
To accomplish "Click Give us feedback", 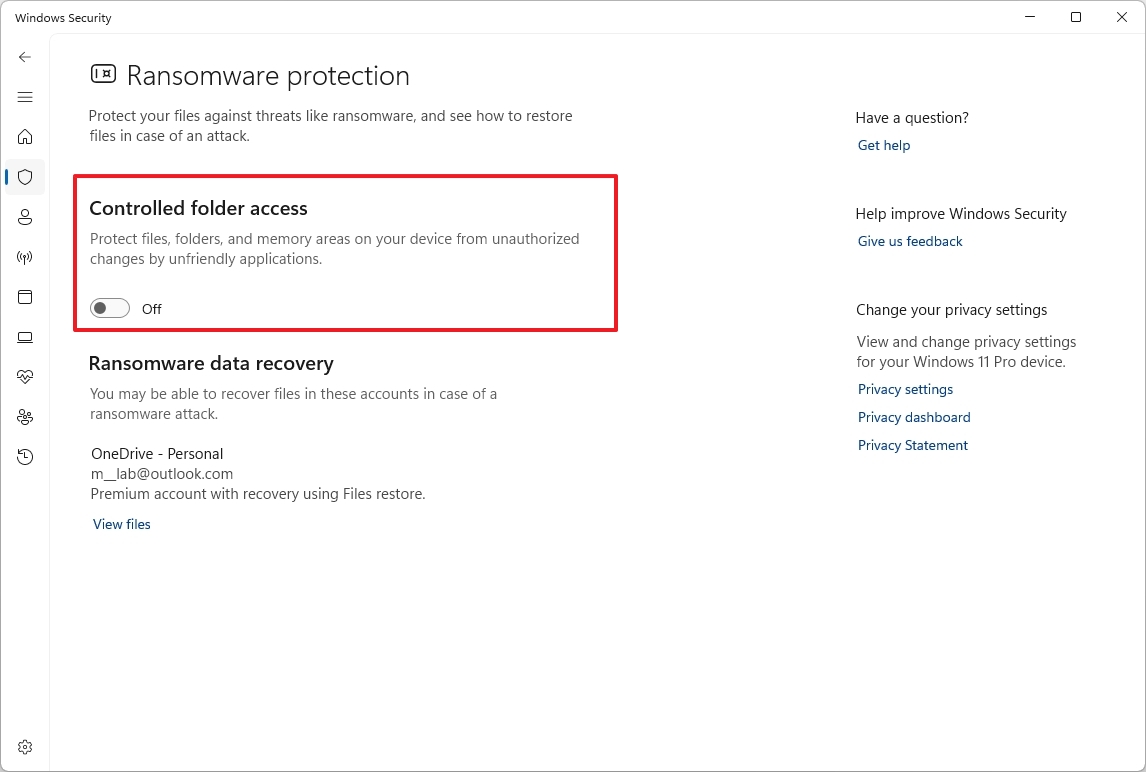I will pyautogui.click(x=909, y=241).
